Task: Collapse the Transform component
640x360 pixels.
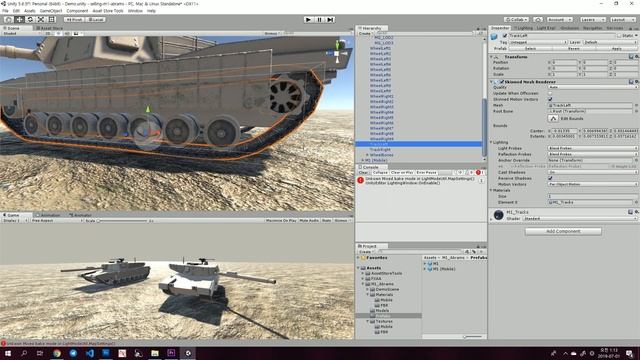Action: (491, 57)
